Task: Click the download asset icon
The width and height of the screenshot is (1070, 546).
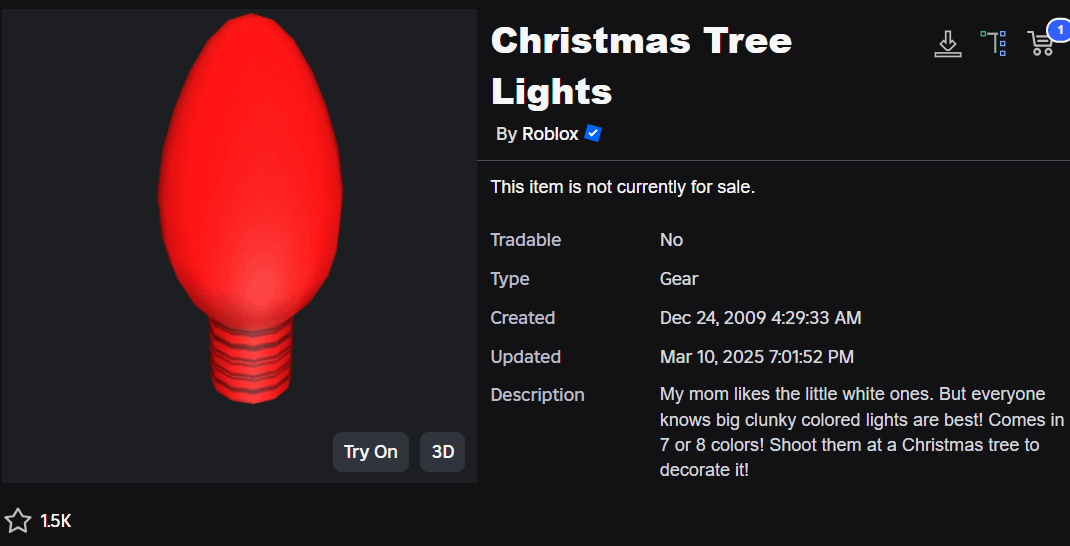Action: click(x=947, y=44)
